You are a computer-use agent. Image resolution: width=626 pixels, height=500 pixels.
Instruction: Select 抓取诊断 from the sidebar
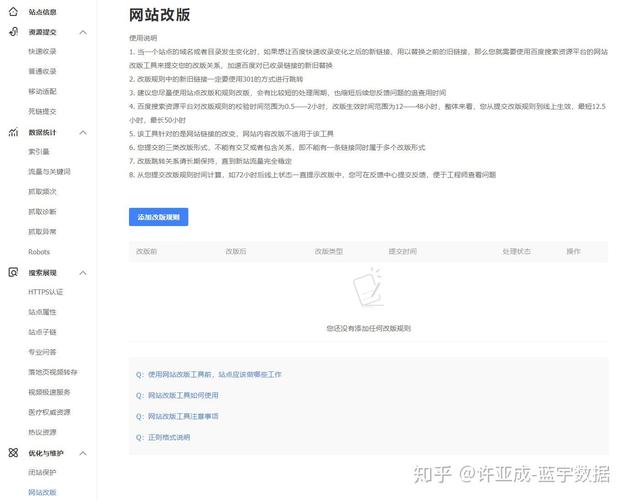[x=42, y=211]
